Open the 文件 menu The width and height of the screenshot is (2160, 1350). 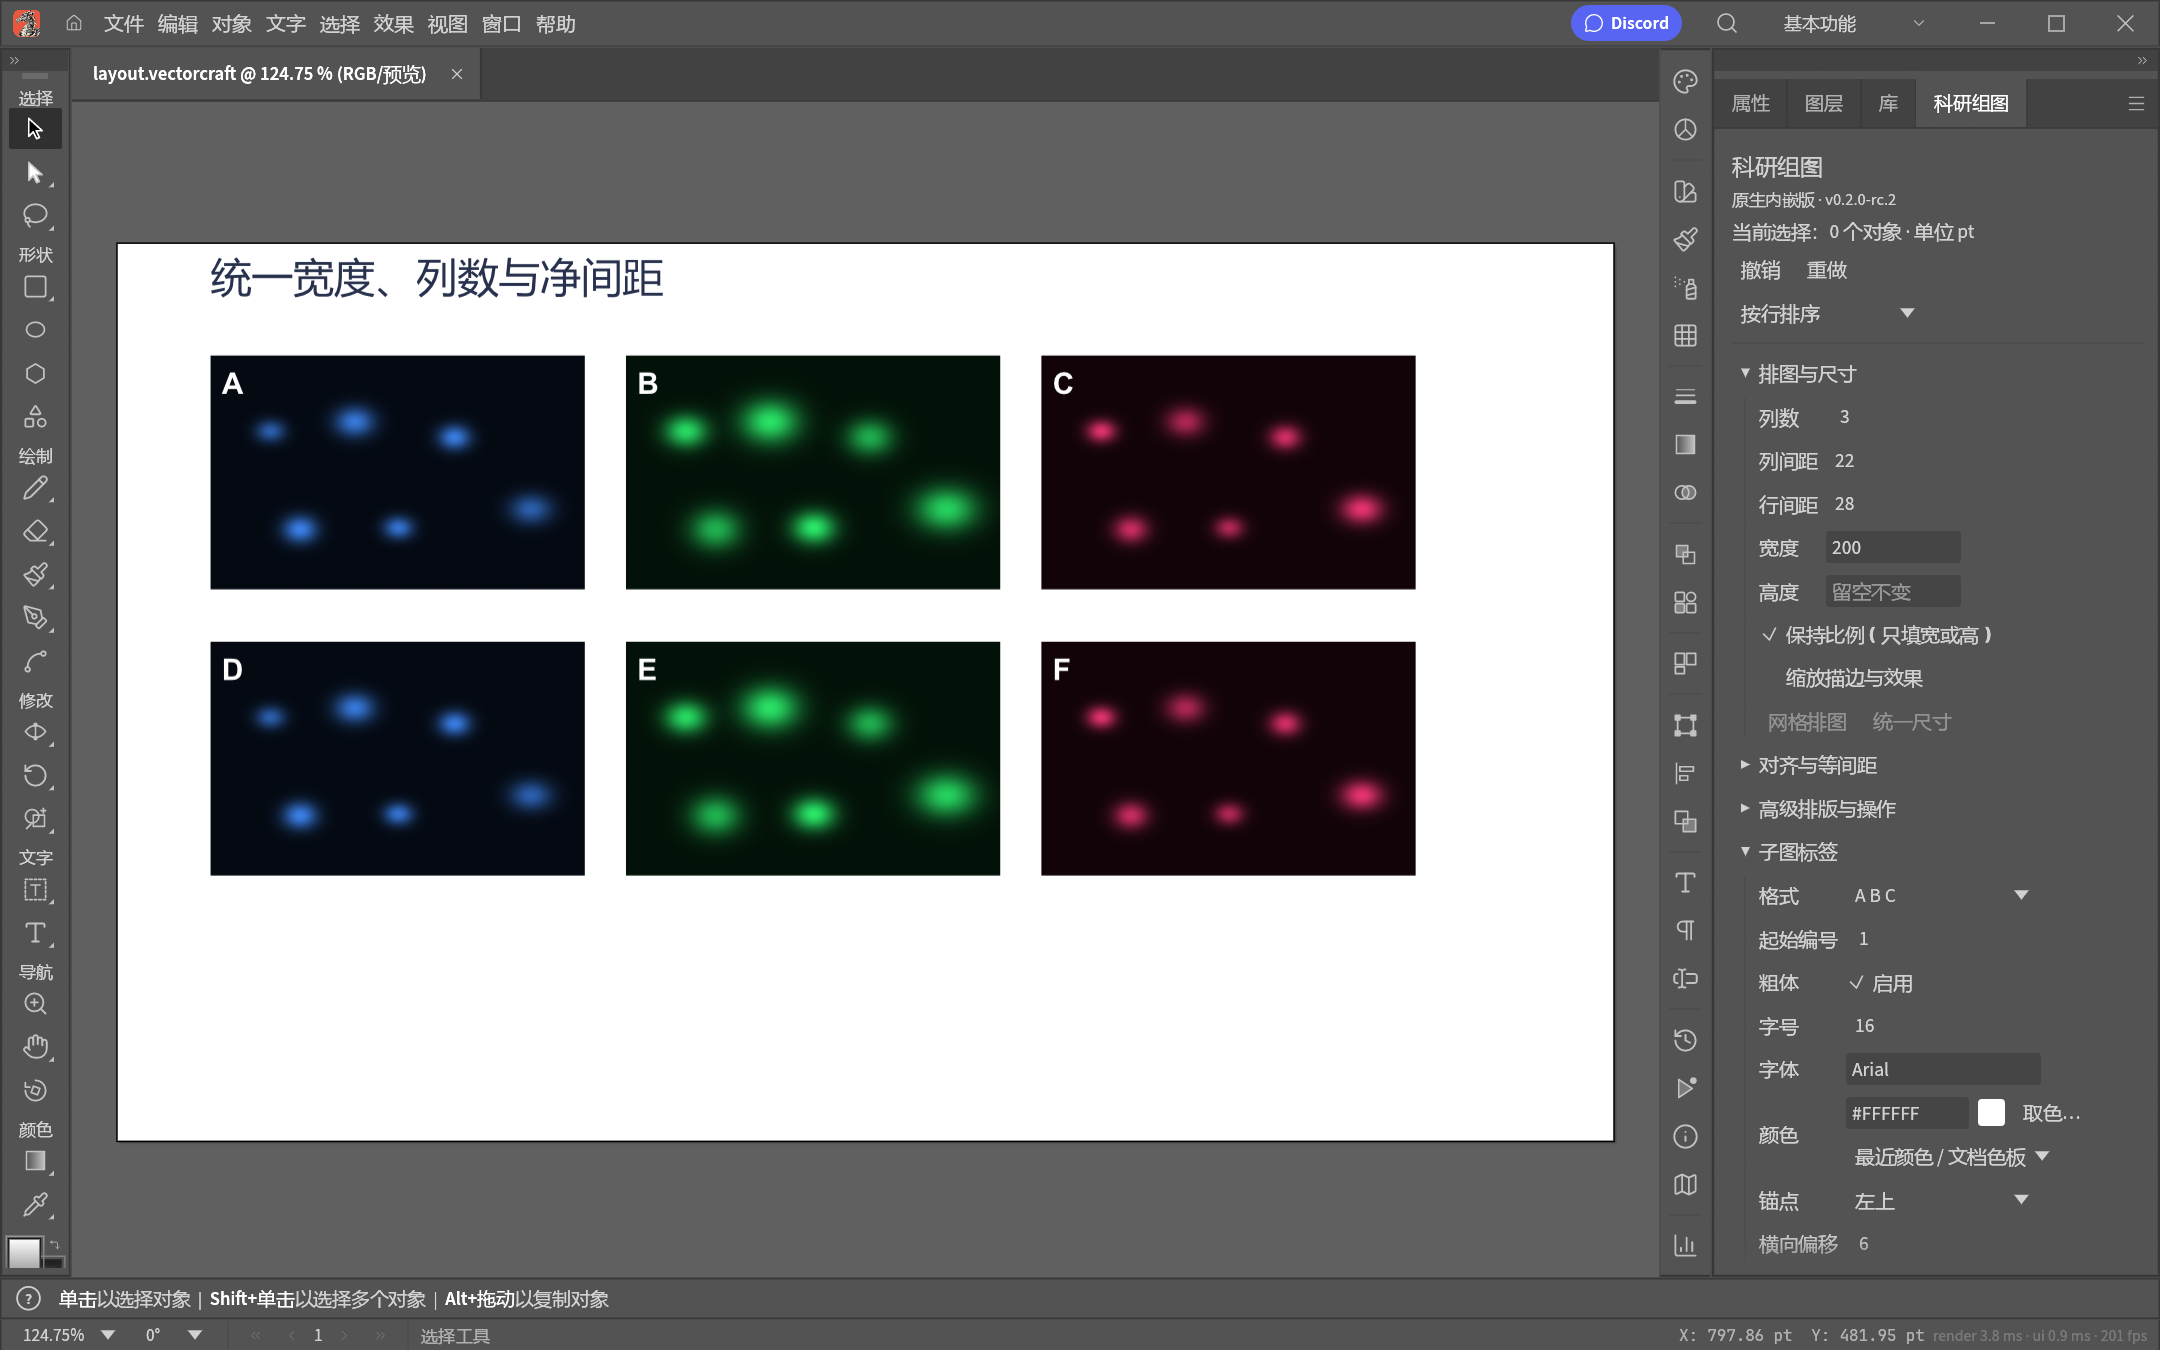click(x=123, y=23)
